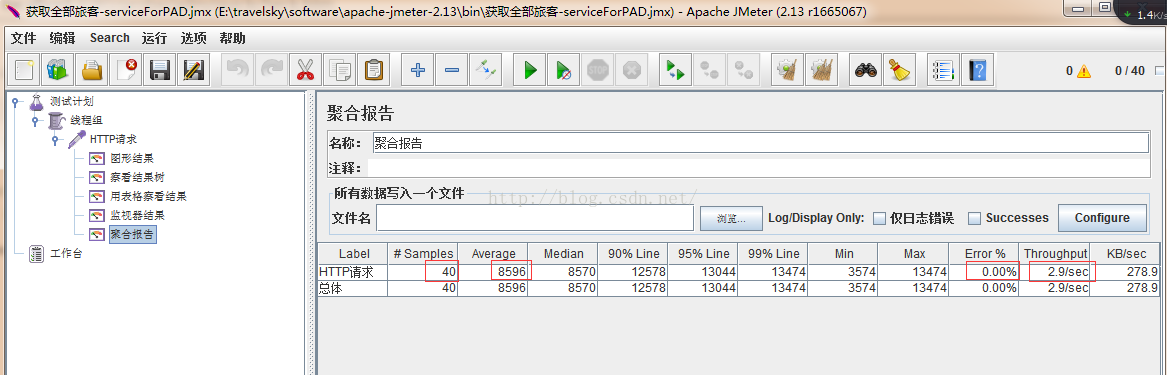
Task: Collapse the 测试计划 tree node toggle
Action: tap(15, 102)
